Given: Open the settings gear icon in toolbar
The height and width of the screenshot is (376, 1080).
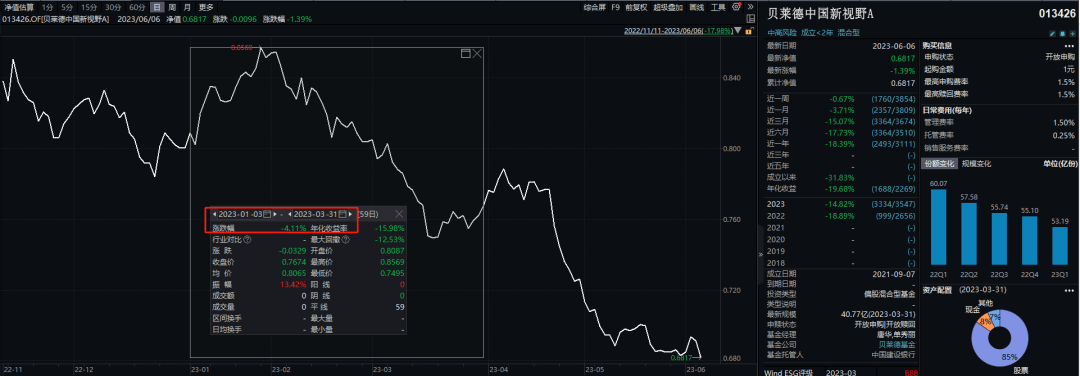Looking at the screenshot, I should click(x=736, y=7).
